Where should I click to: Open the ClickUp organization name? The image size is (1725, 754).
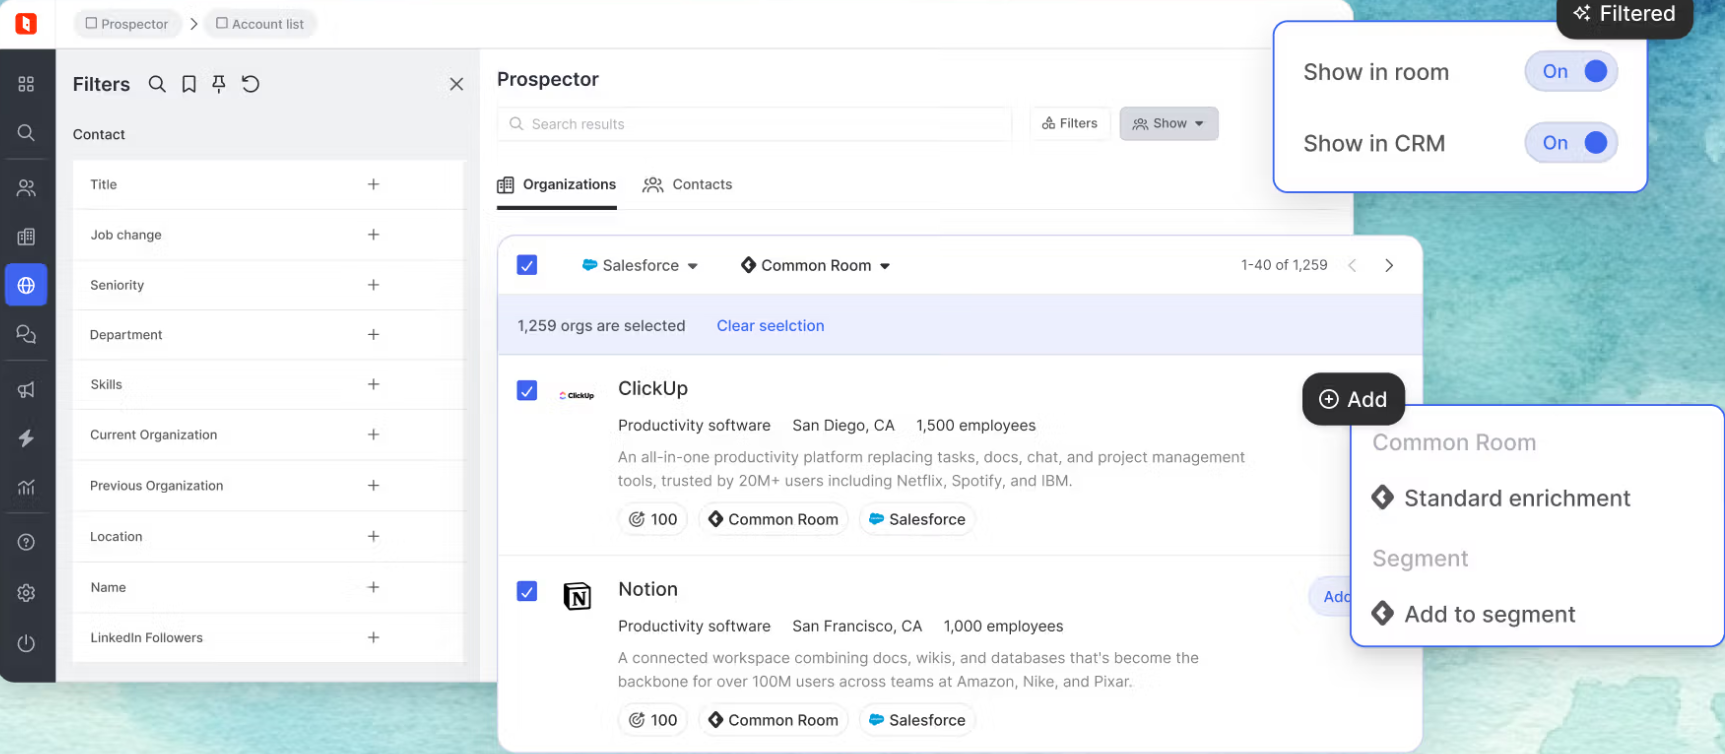coord(653,388)
